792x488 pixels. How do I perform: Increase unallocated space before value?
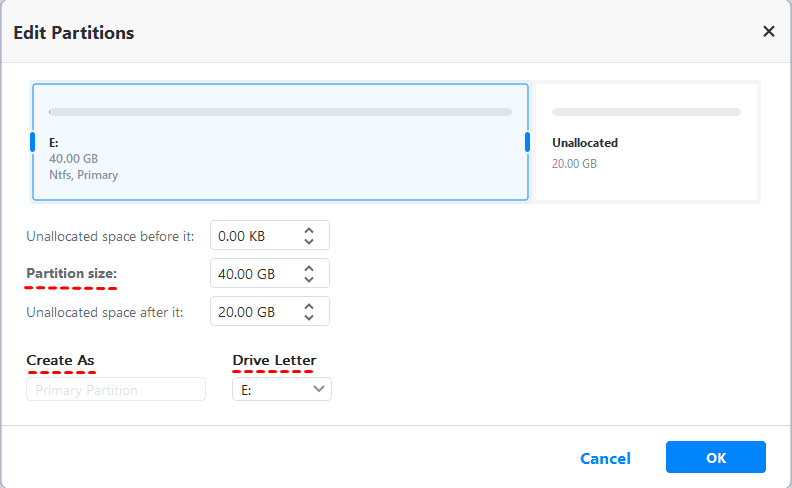tap(309, 231)
